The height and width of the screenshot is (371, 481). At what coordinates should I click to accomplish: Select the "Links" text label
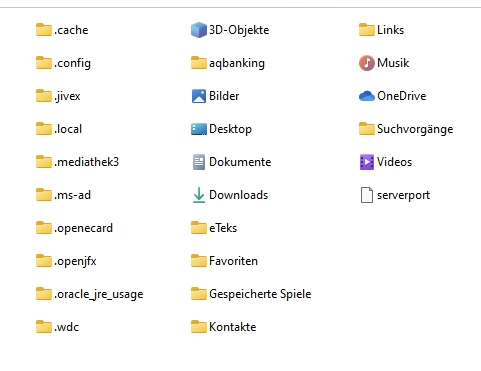[390, 30]
